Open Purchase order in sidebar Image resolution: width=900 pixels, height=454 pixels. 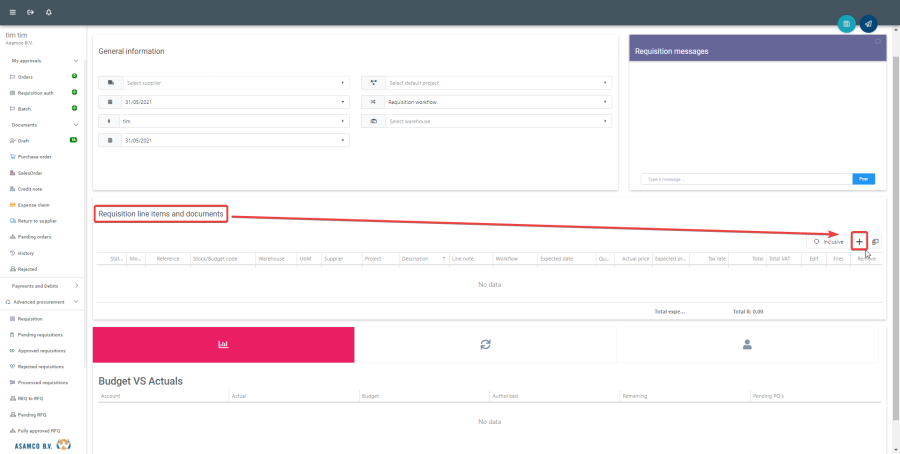click(x=35, y=157)
